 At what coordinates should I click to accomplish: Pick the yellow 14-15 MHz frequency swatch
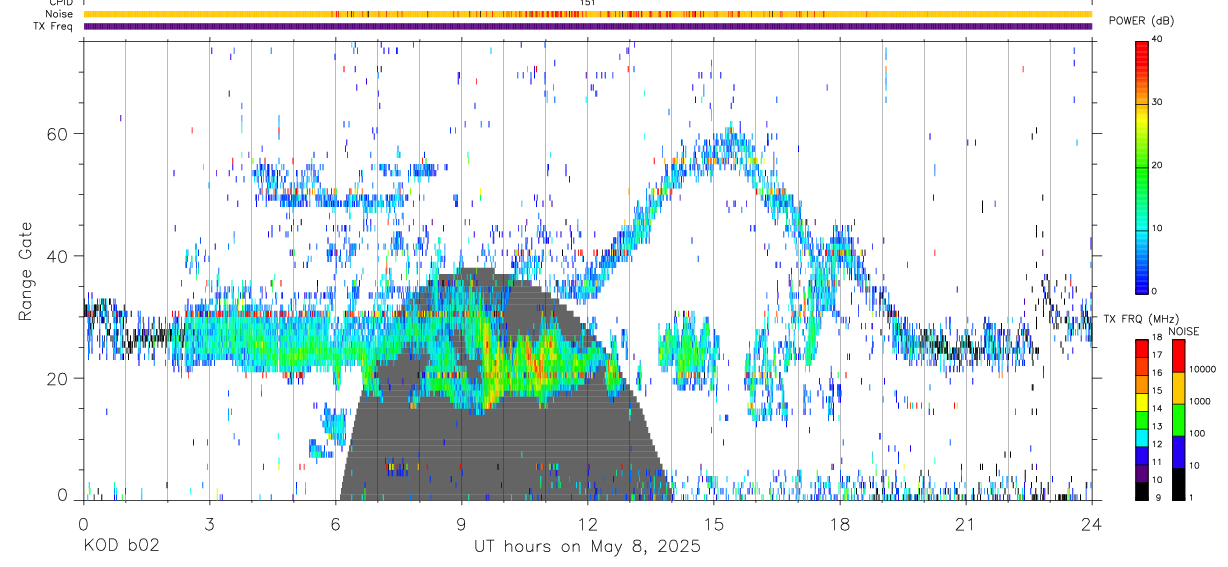1142,402
